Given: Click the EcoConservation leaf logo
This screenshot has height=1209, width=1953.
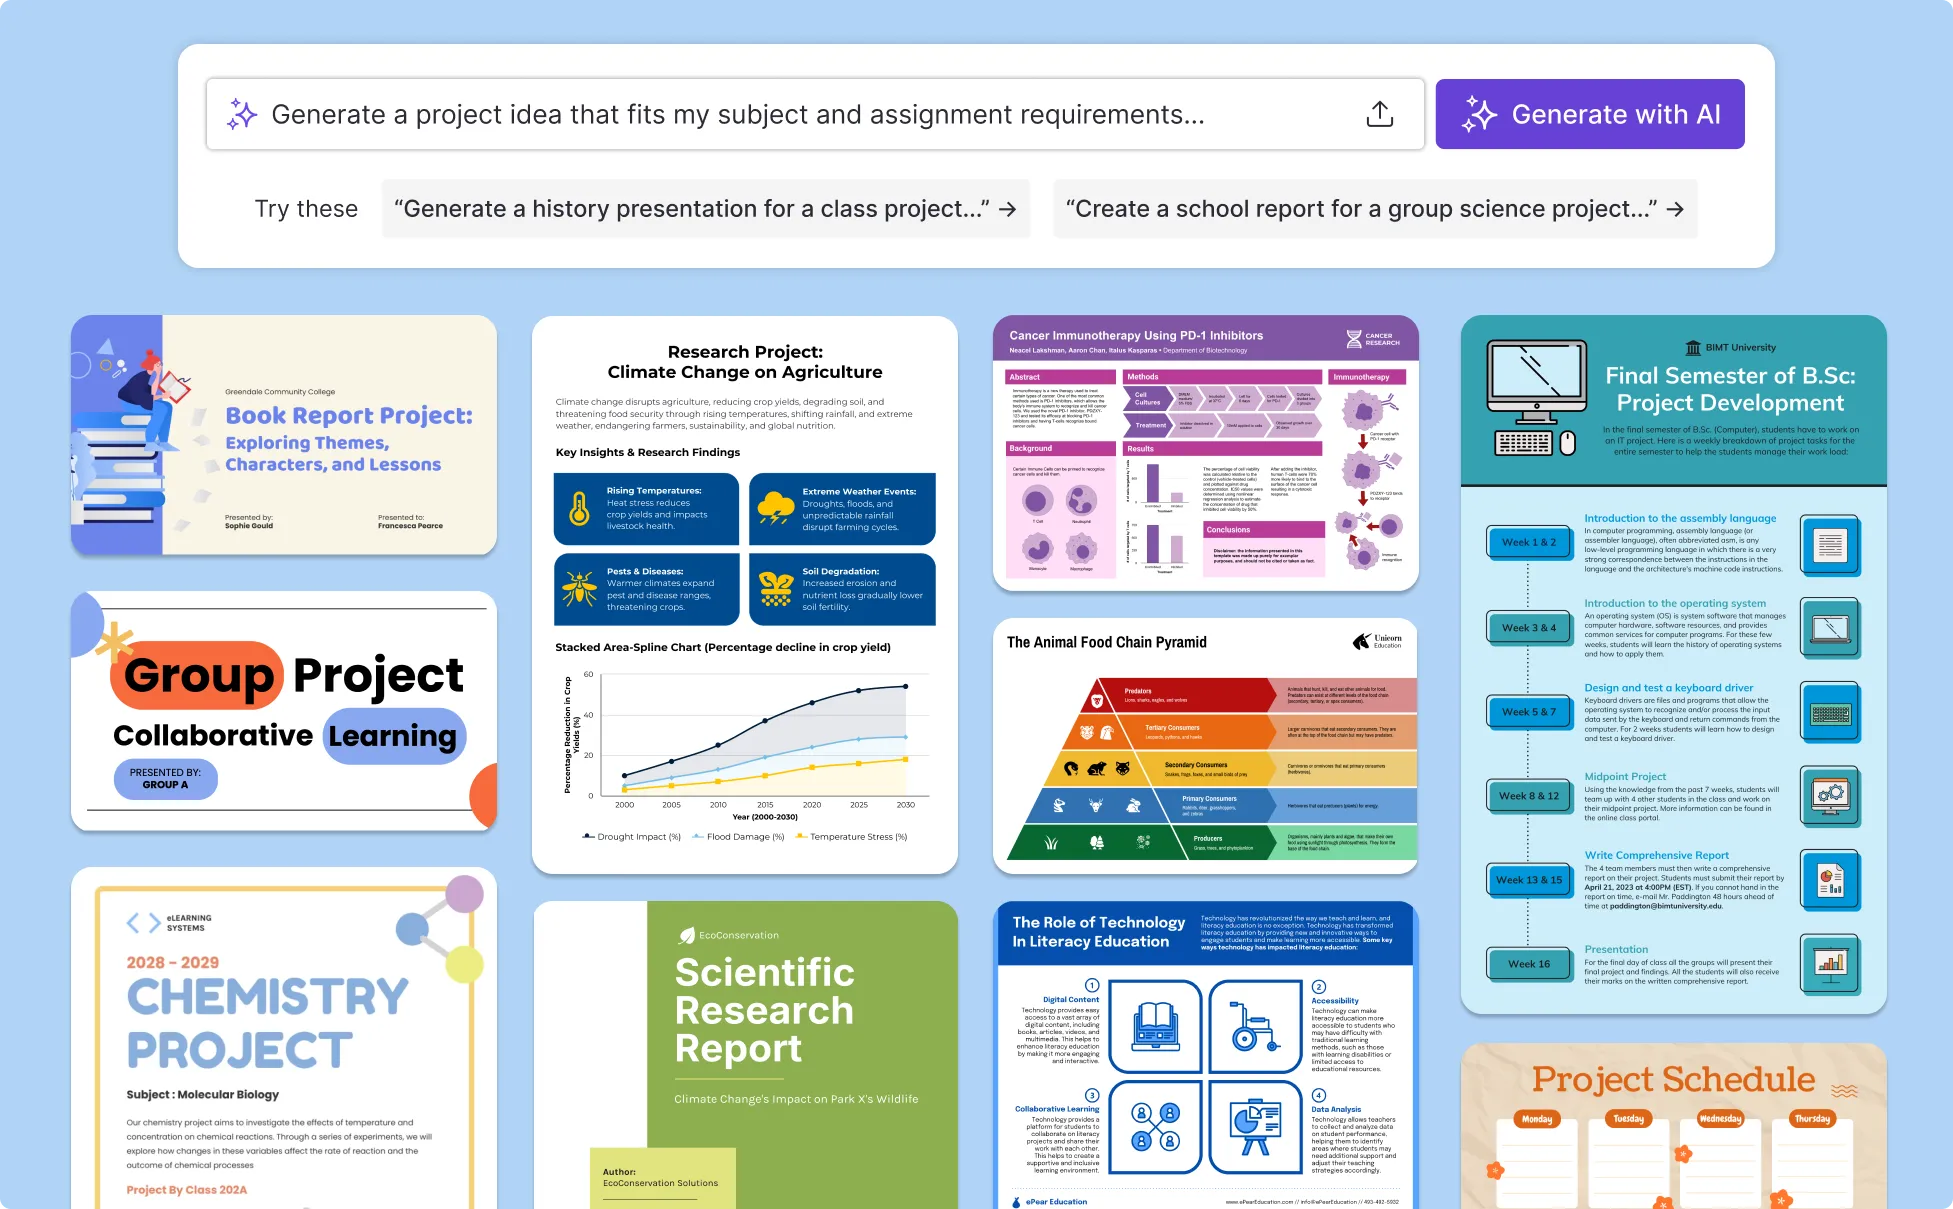Looking at the screenshot, I should point(687,934).
